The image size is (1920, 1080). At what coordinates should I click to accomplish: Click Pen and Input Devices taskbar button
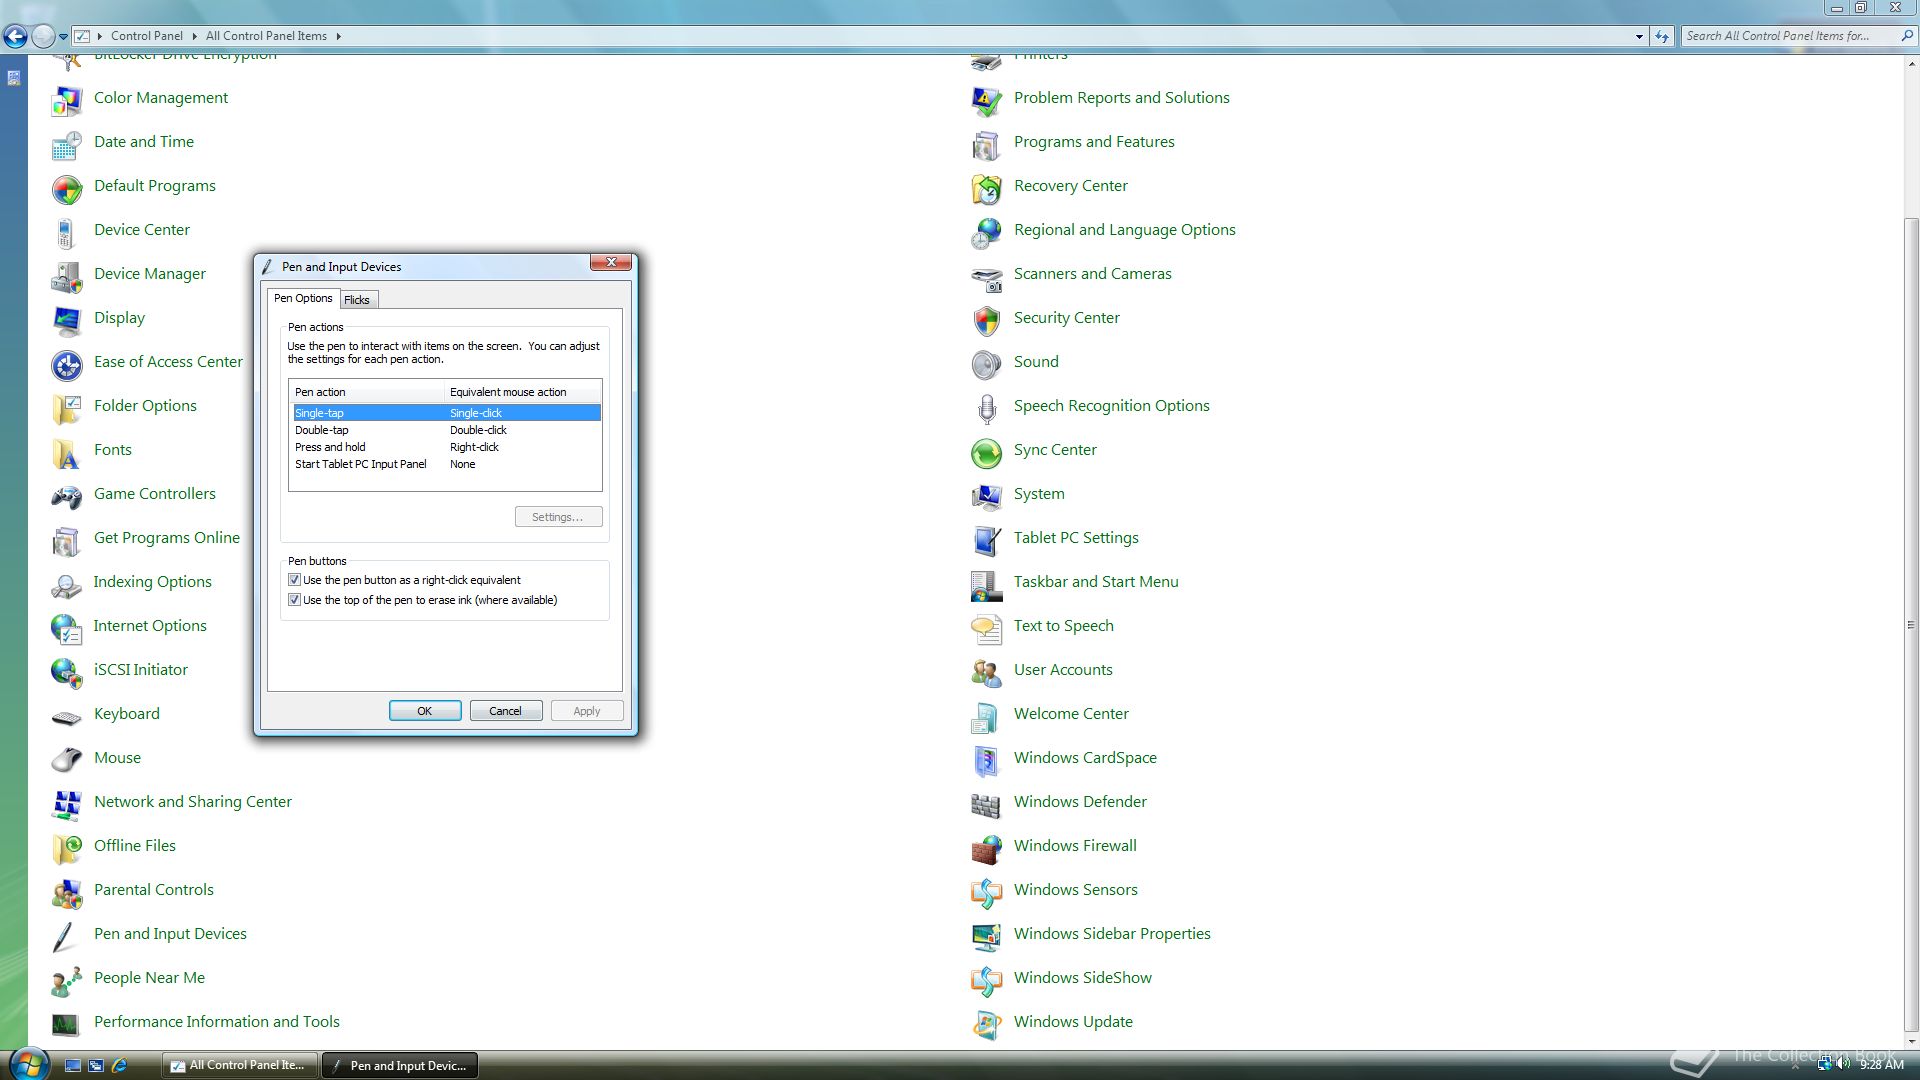click(x=400, y=1065)
